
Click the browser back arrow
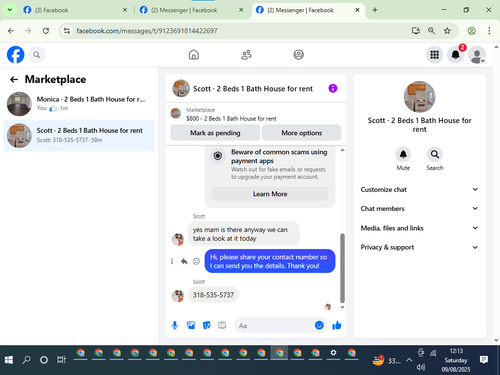coord(11,31)
